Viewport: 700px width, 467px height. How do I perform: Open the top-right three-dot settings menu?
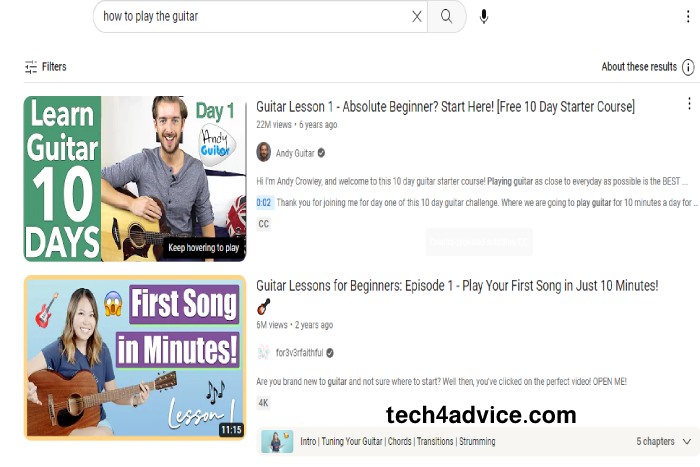pyautogui.click(x=688, y=17)
